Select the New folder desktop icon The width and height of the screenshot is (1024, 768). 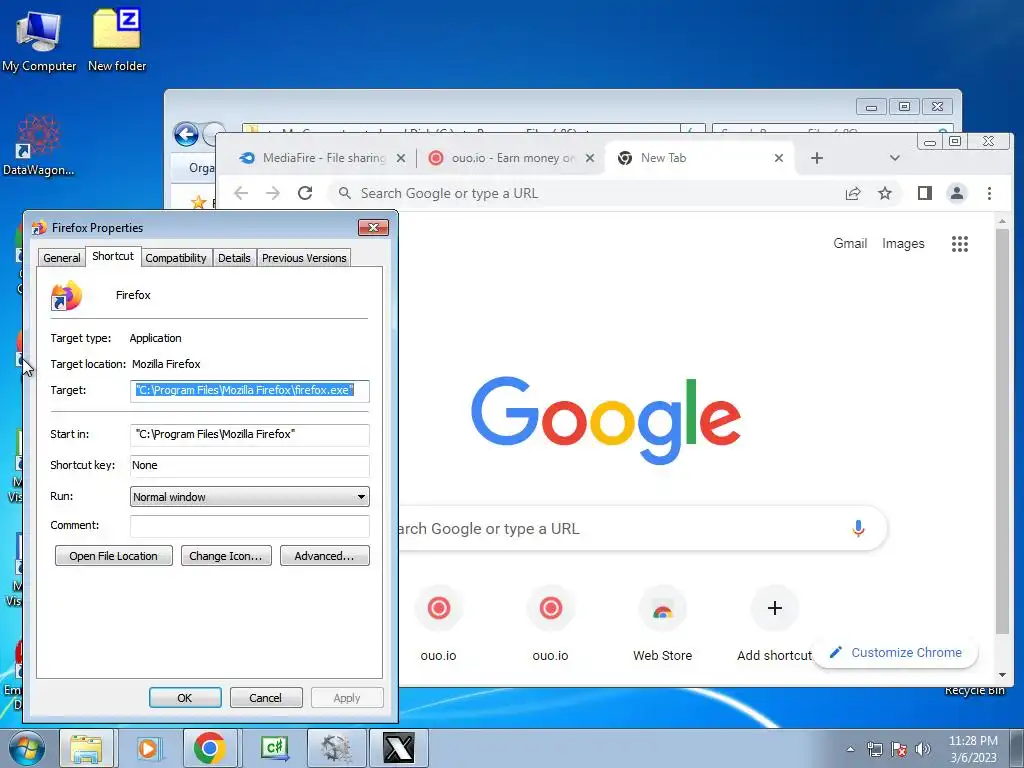pos(117,40)
